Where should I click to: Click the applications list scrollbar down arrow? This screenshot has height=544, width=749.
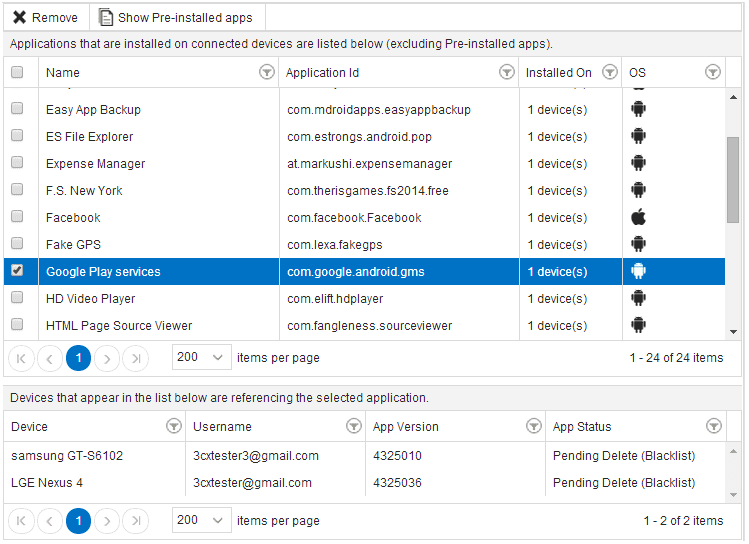(x=733, y=332)
